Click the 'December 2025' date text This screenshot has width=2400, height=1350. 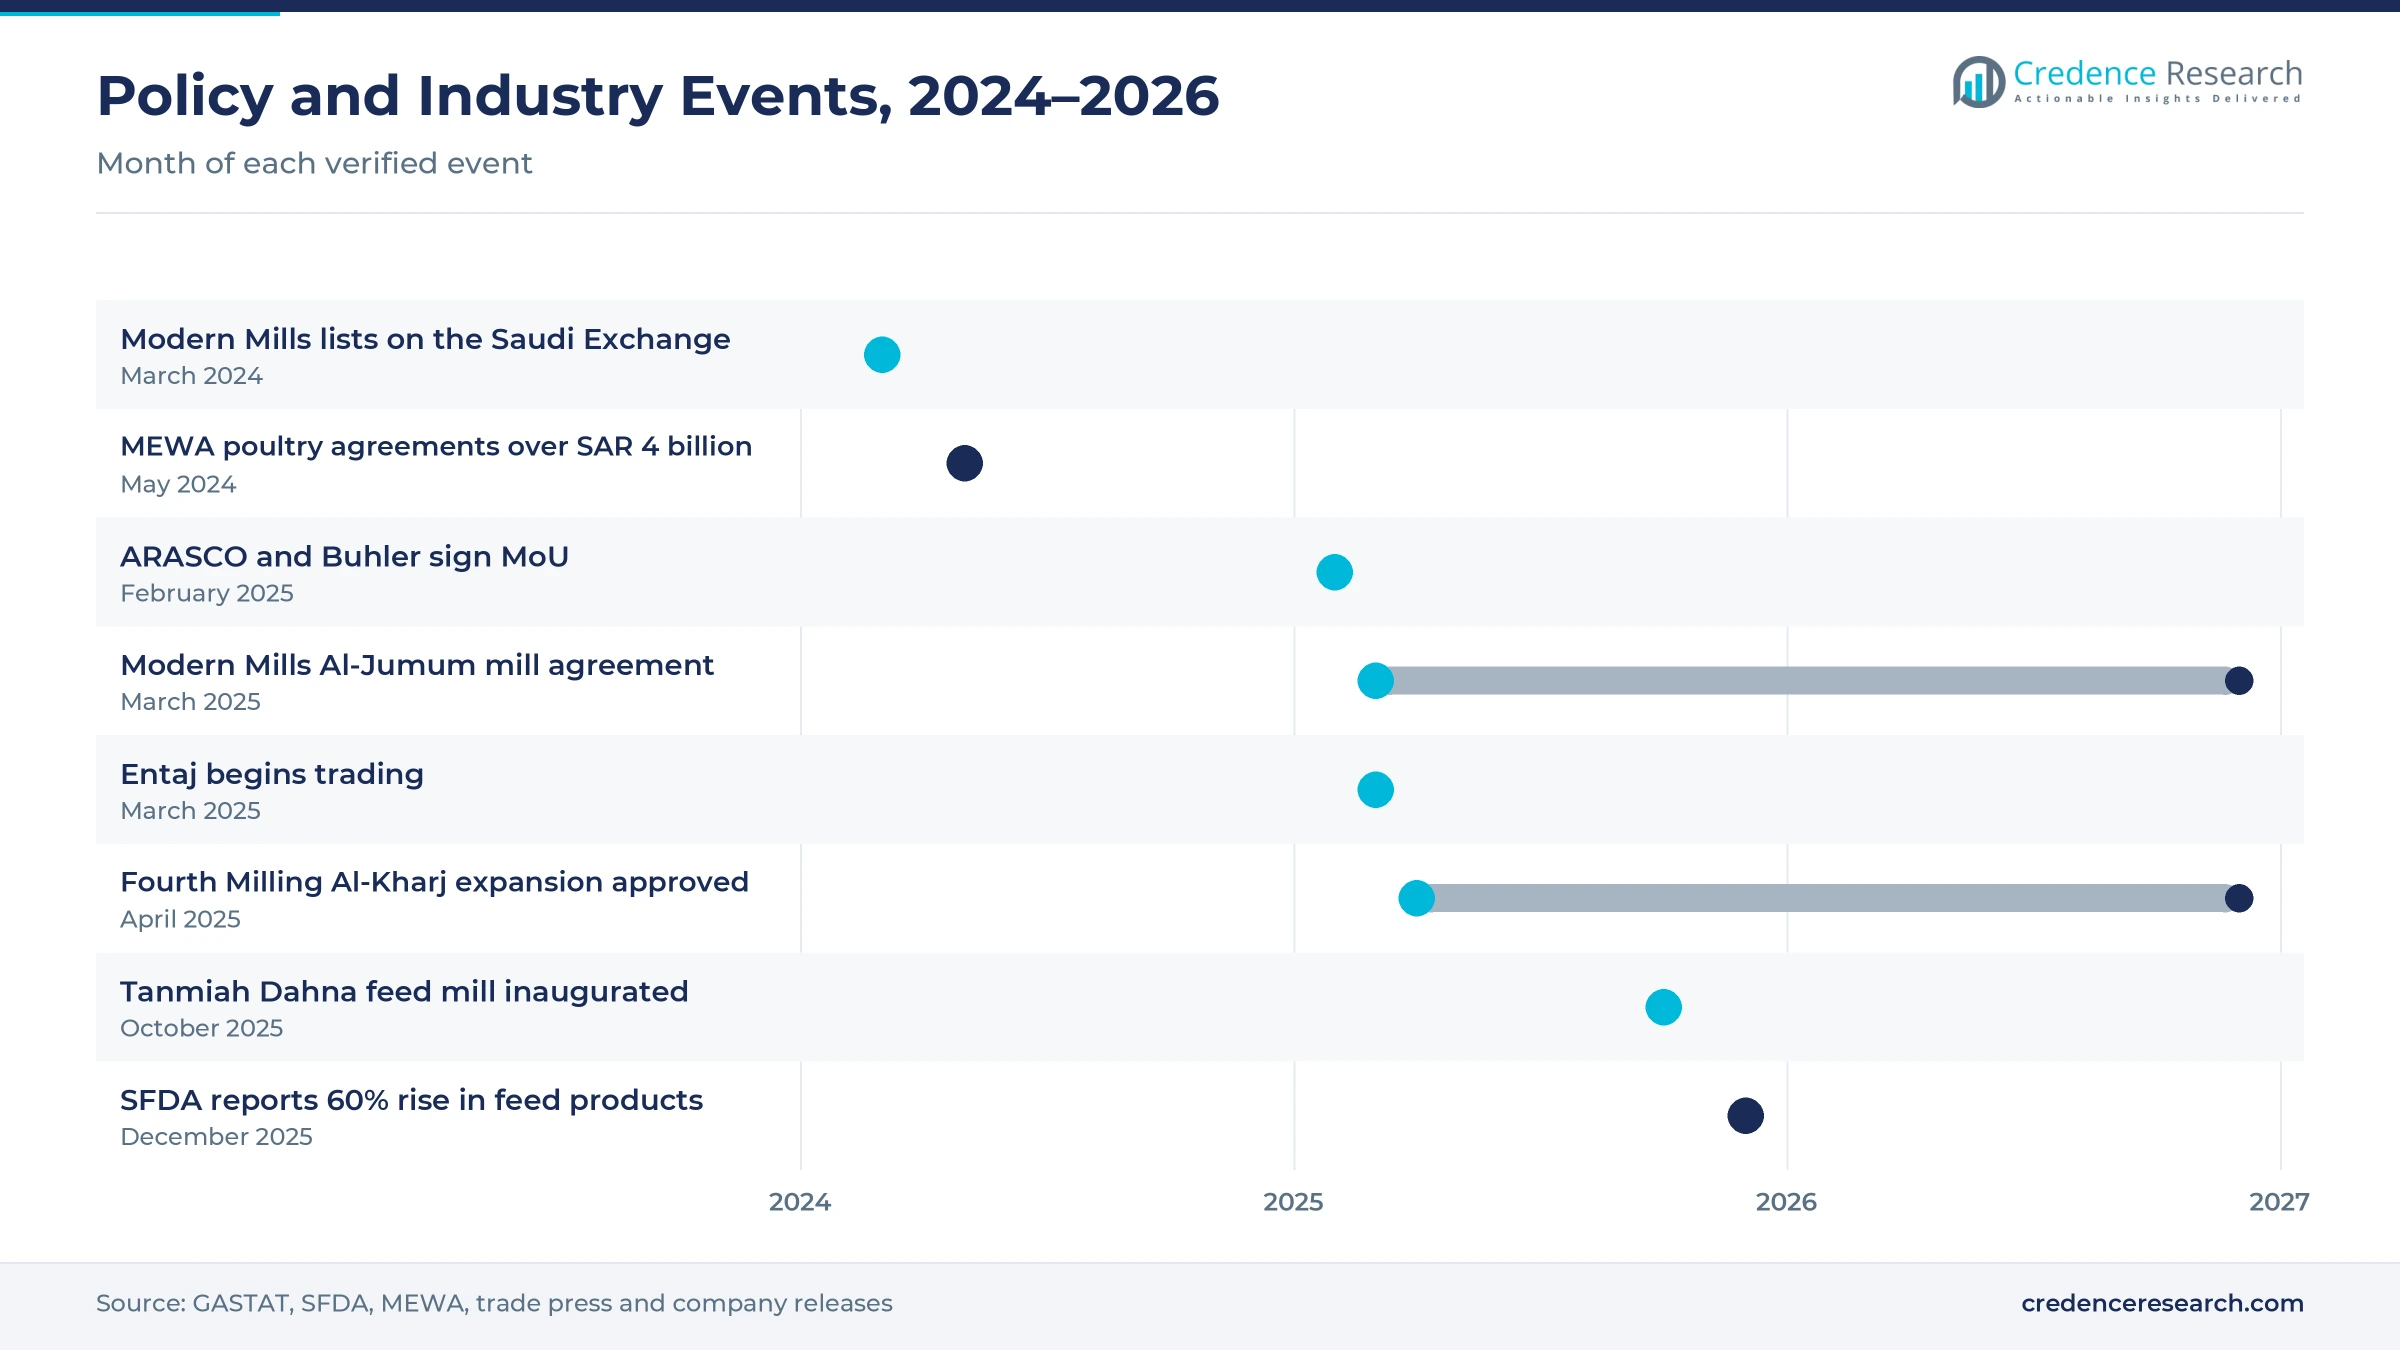[x=216, y=1137]
